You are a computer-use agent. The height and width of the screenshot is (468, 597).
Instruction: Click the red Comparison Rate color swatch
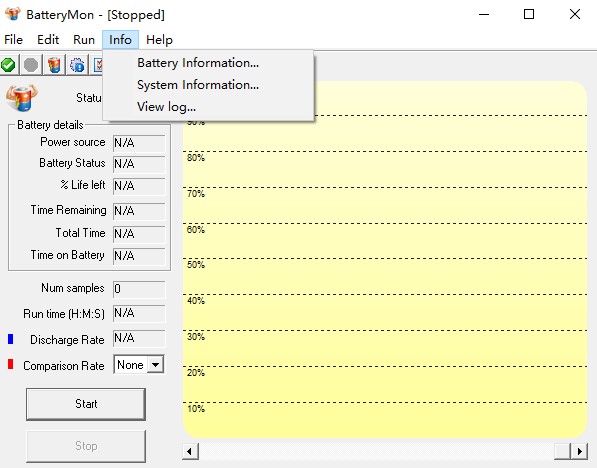pos(11,364)
